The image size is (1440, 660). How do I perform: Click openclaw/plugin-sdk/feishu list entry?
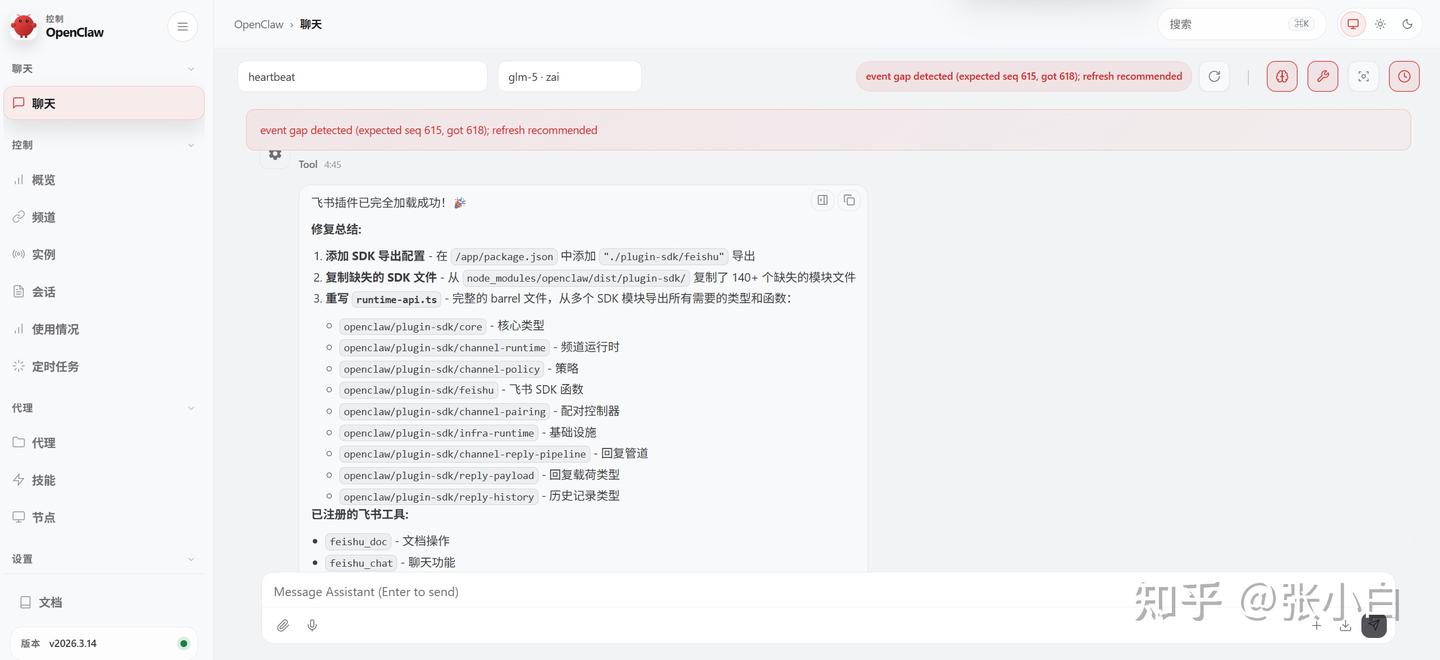click(418, 390)
